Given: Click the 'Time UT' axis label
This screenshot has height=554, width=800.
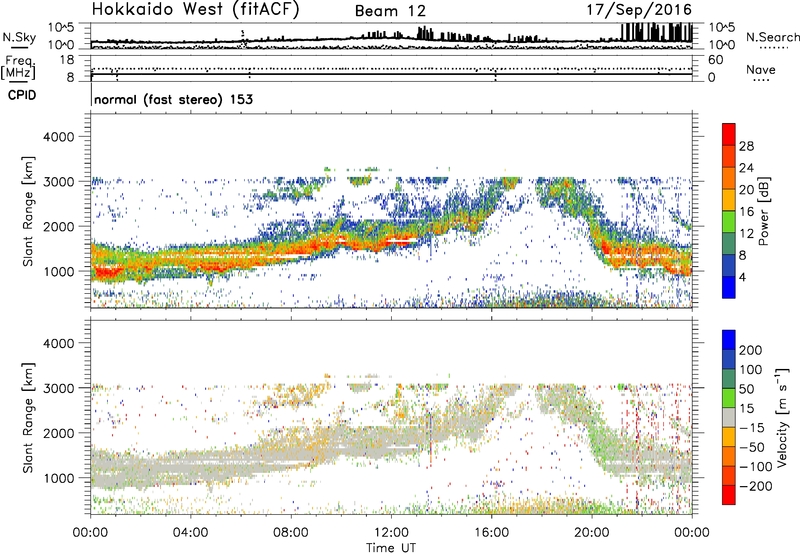Looking at the screenshot, I should click(x=391, y=547).
